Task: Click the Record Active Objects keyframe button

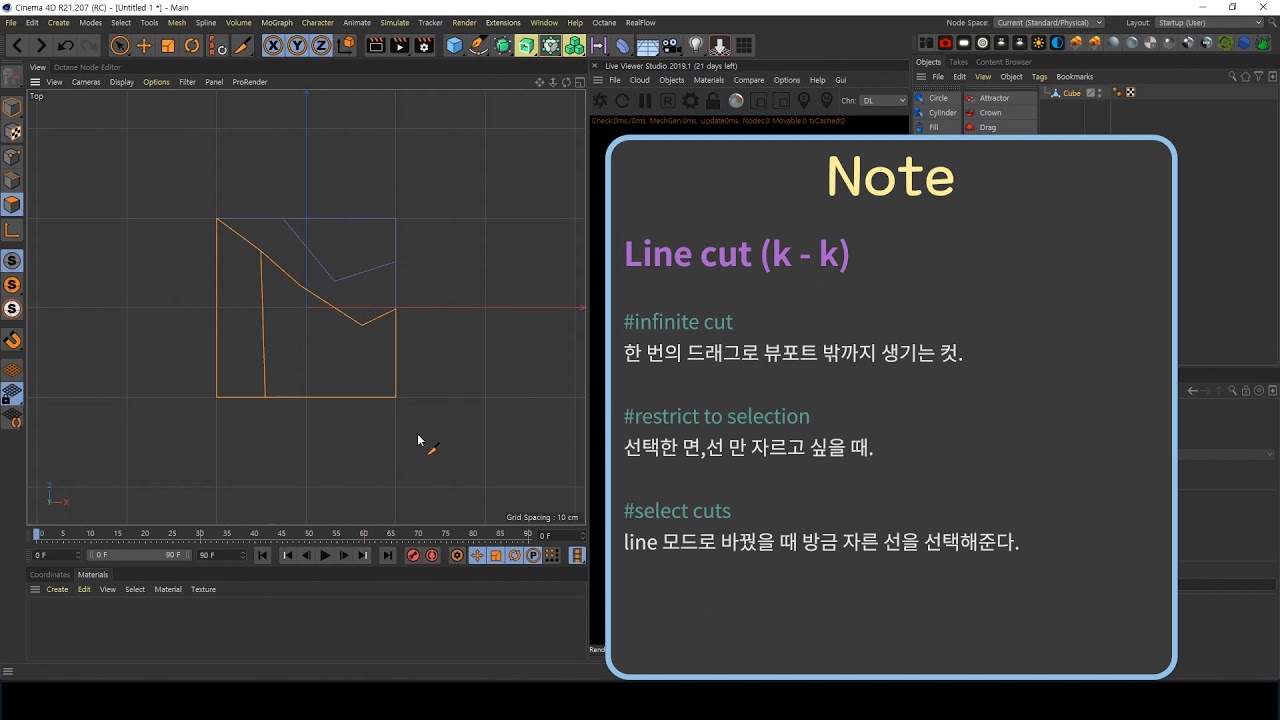Action: coord(413,556)
